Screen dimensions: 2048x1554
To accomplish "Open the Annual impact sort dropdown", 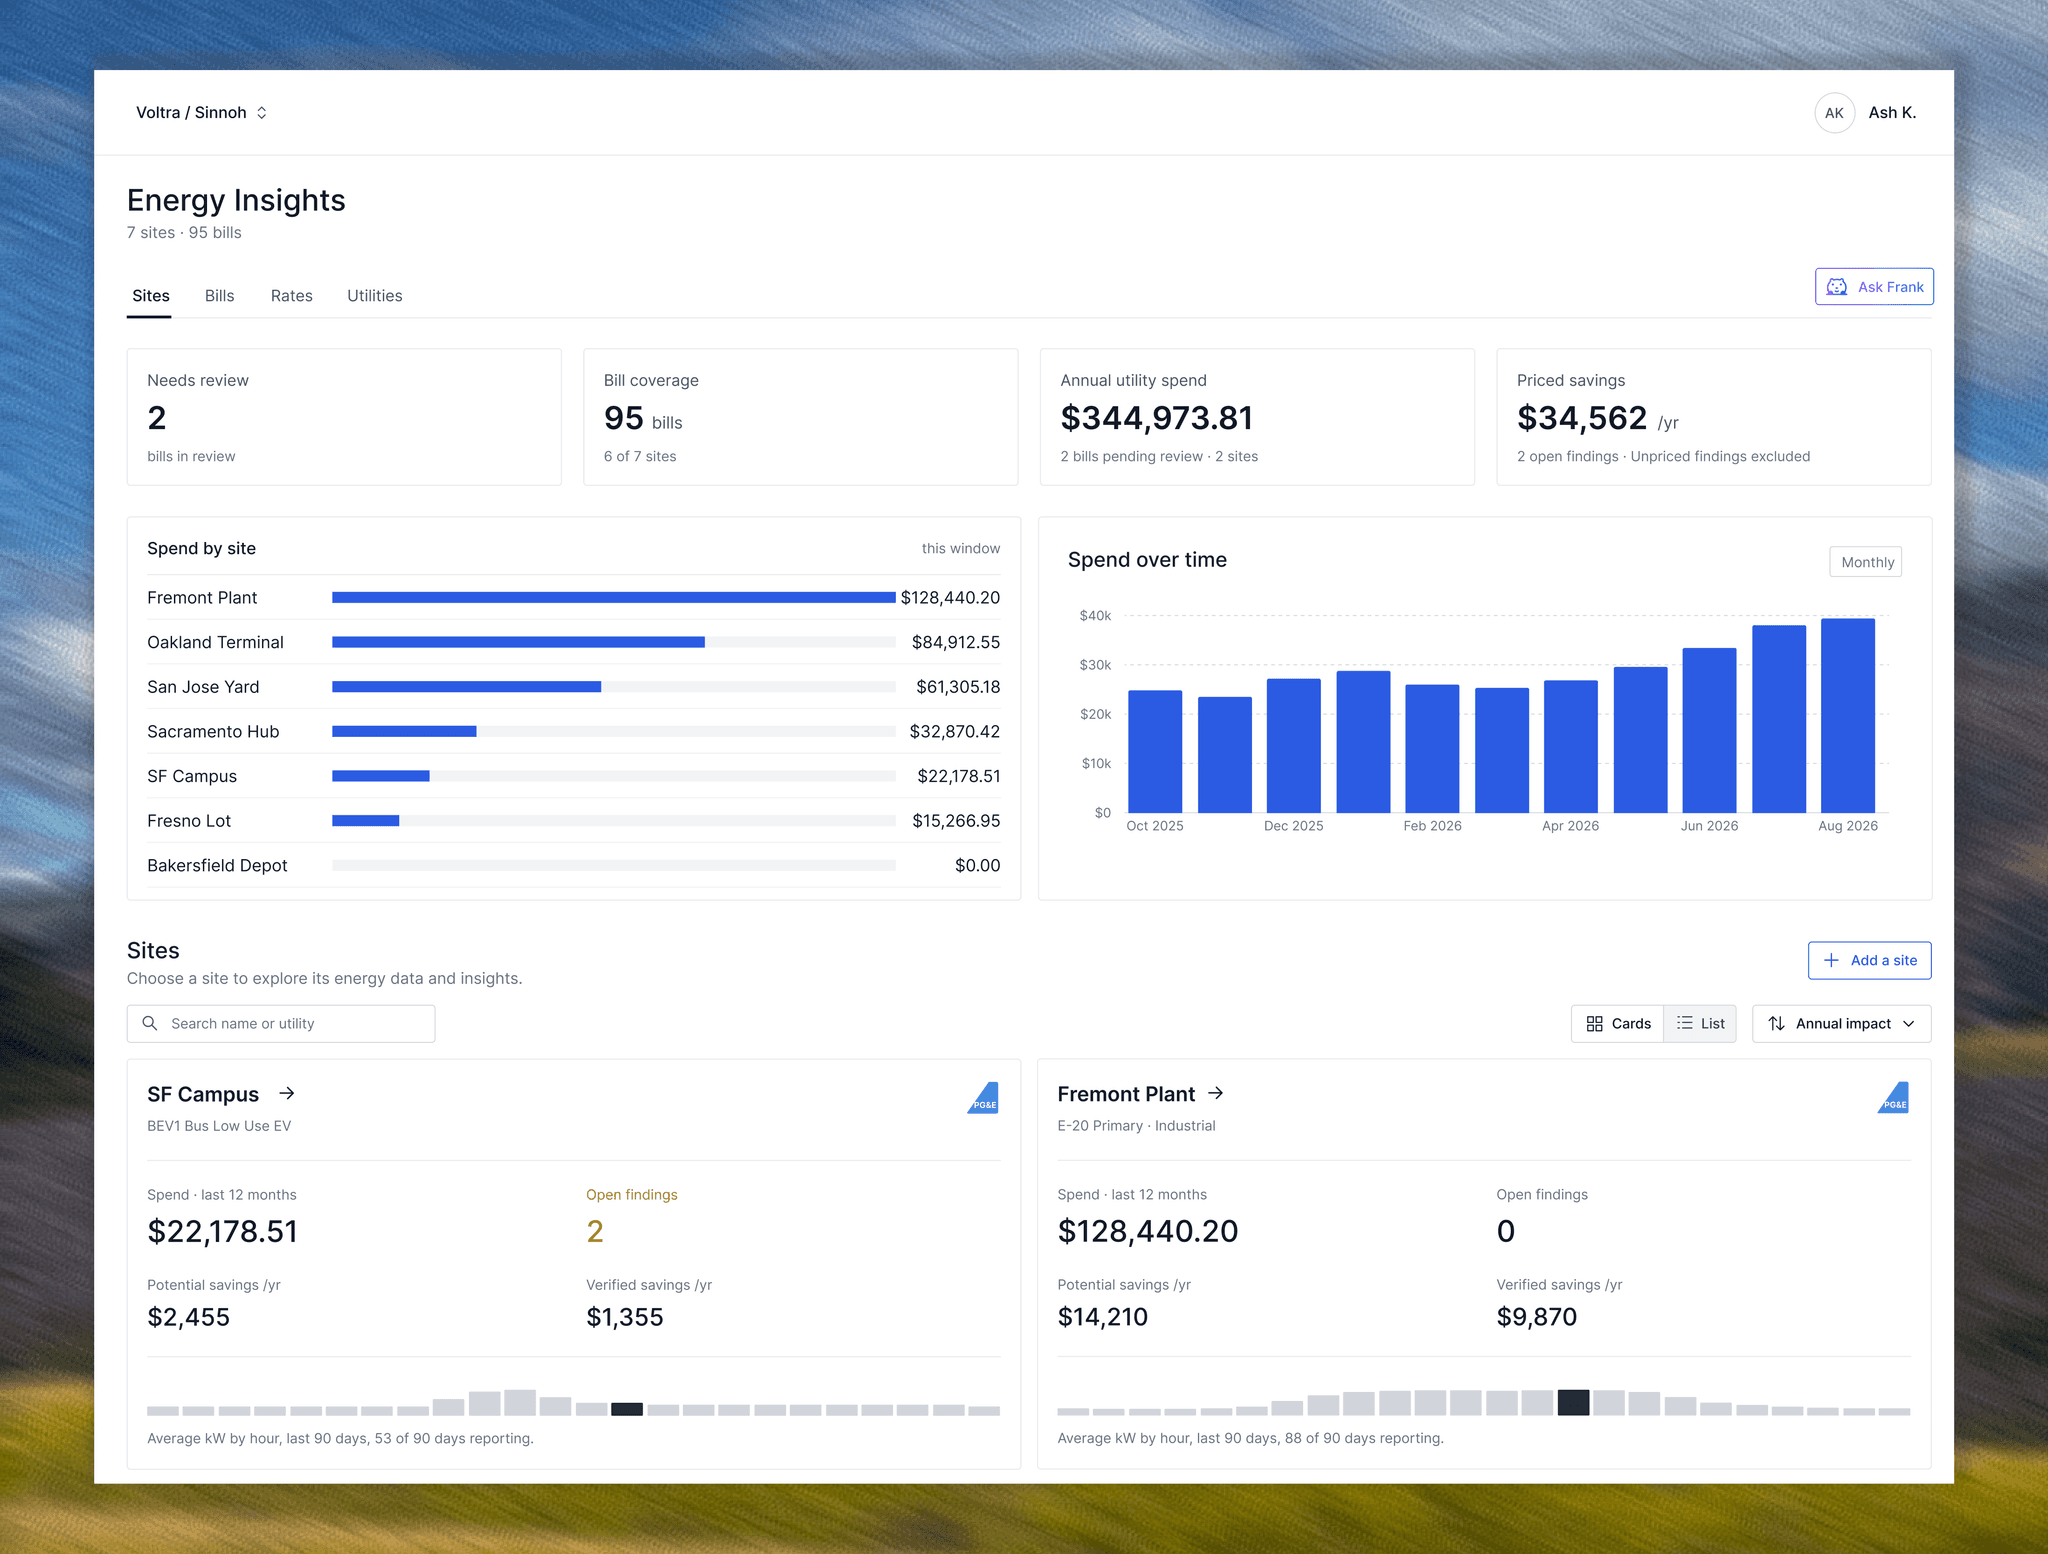I will [x=1841, y=1024].
